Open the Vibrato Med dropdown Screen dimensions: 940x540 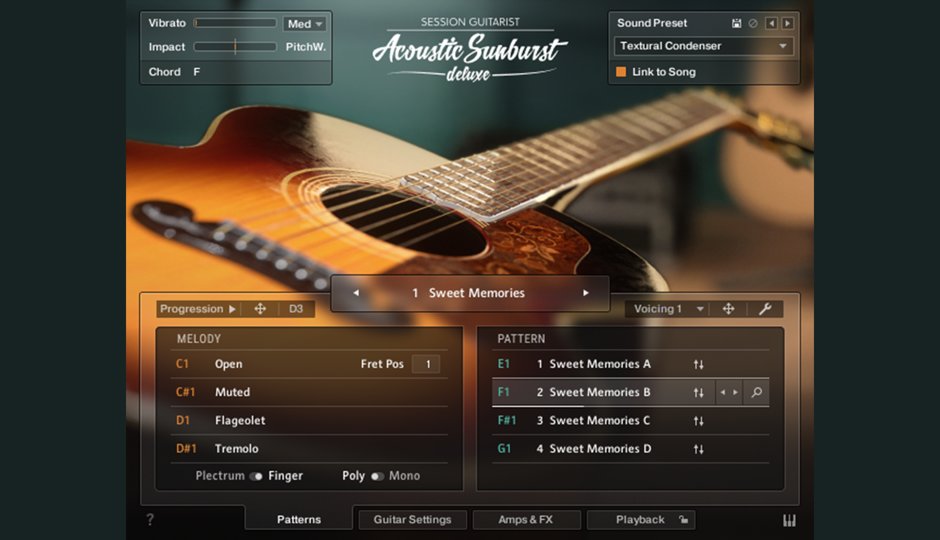305,24
